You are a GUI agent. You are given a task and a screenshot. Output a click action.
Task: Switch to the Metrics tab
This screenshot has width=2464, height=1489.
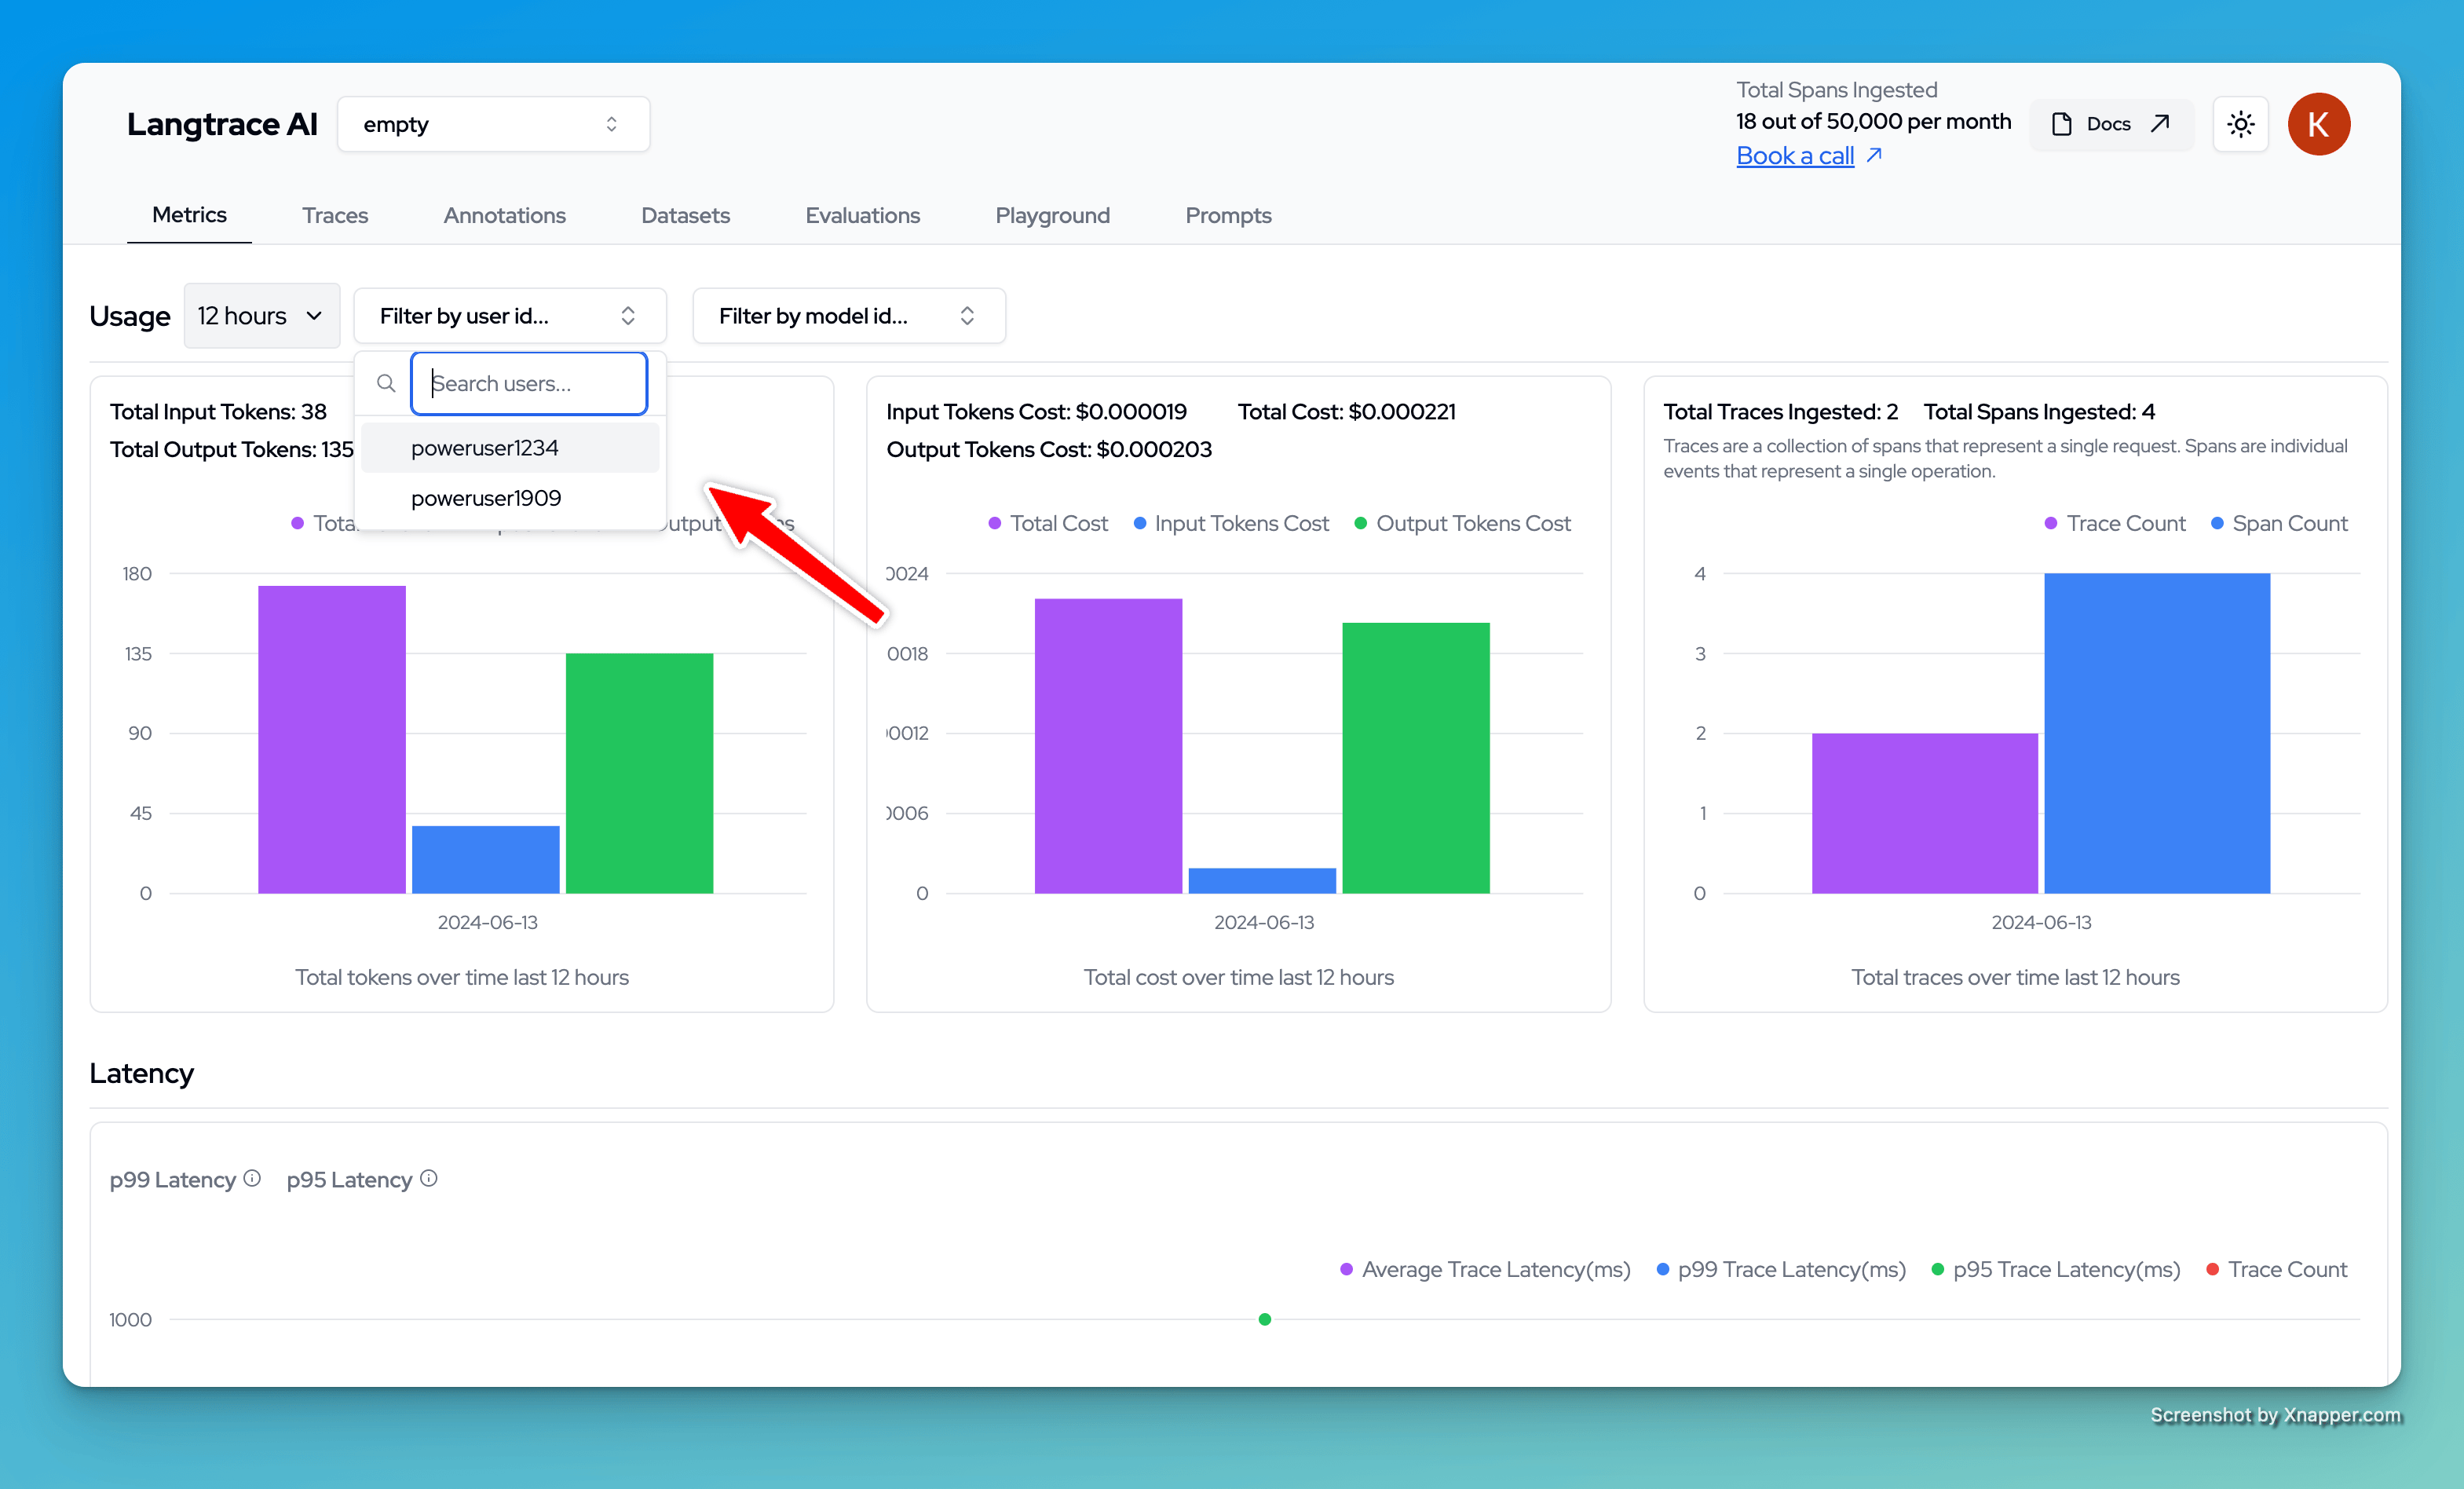click(189, 215)
